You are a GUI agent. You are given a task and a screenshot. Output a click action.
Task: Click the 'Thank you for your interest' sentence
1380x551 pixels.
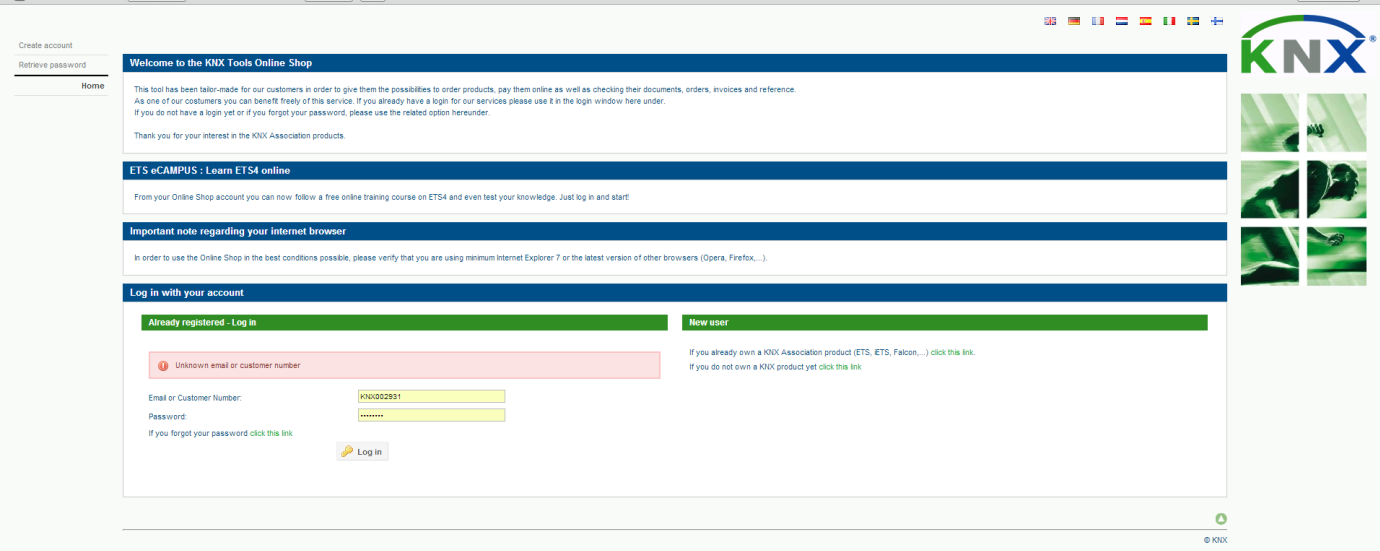pyautogui.click(x=240, y=135)
